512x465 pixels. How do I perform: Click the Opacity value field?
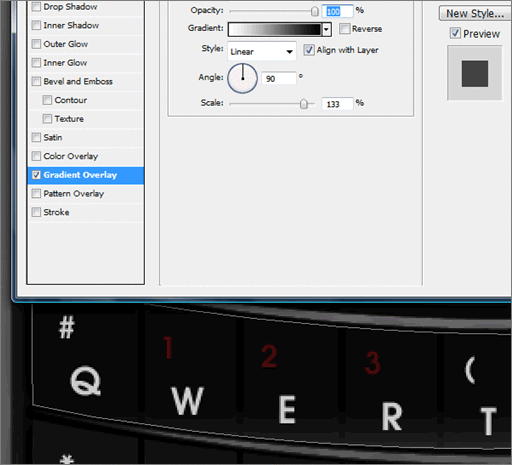click(337, 11)
